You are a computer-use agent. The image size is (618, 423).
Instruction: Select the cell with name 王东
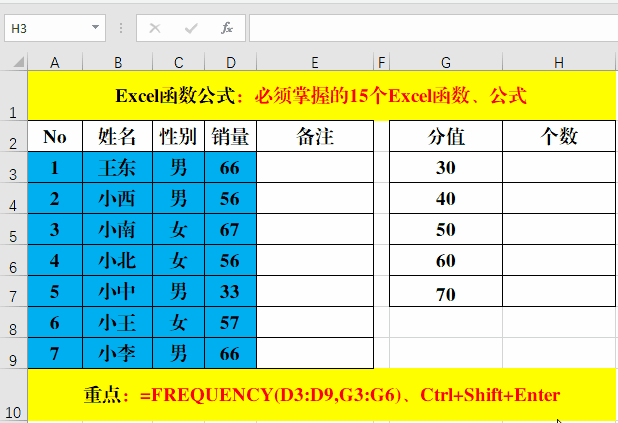(x=117, y=167)
